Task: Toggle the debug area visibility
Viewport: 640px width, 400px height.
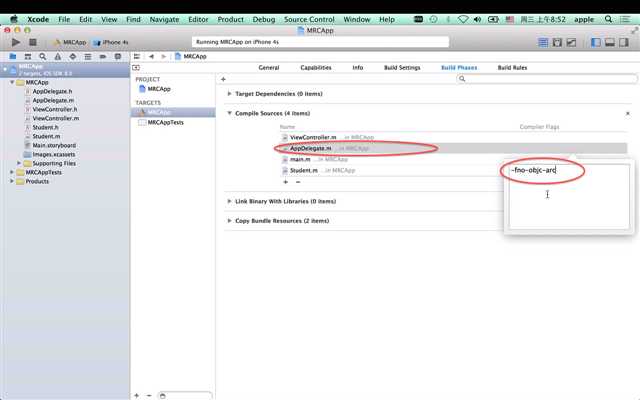Action: pyautogui.click(x=610, y=42)
